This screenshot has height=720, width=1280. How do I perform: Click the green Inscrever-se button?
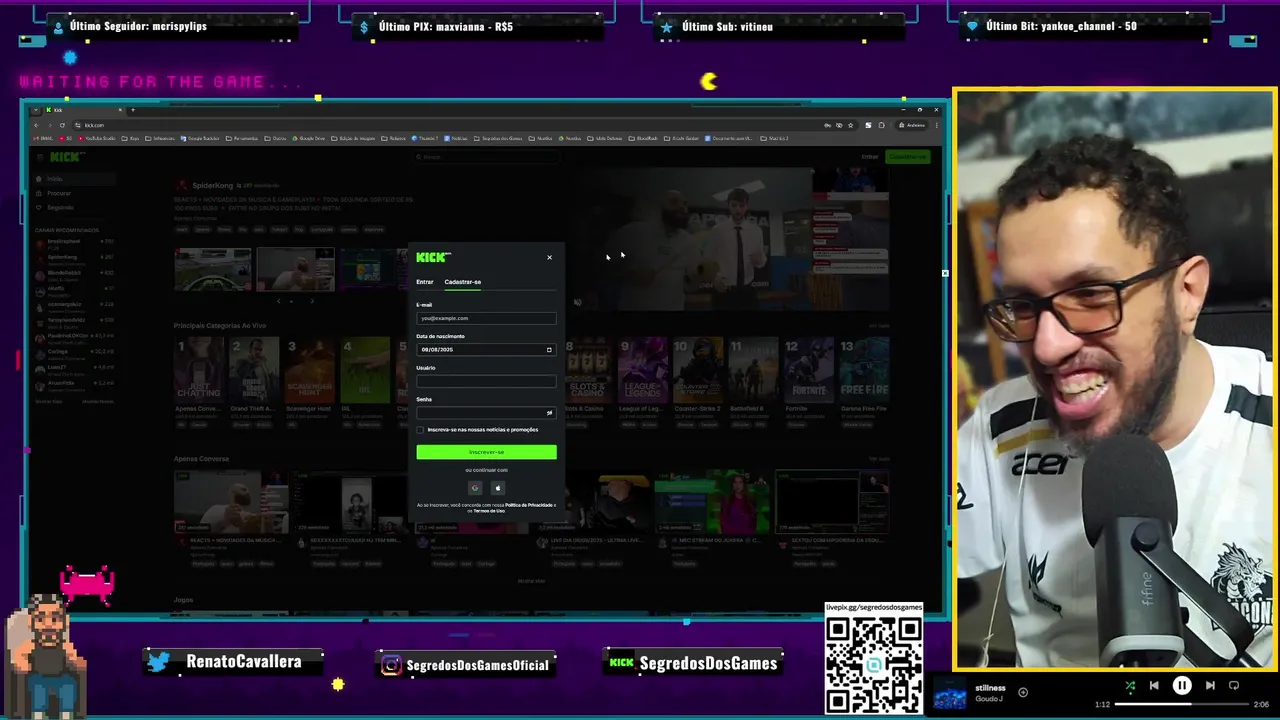pyautogui.click(x=486, y=452)
